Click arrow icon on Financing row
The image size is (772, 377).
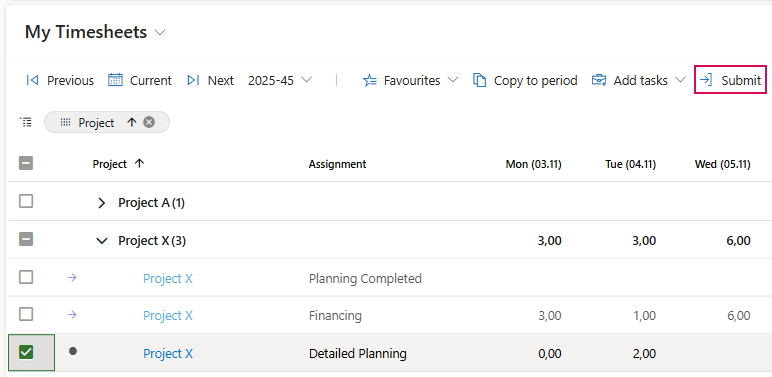click(72, 314)
